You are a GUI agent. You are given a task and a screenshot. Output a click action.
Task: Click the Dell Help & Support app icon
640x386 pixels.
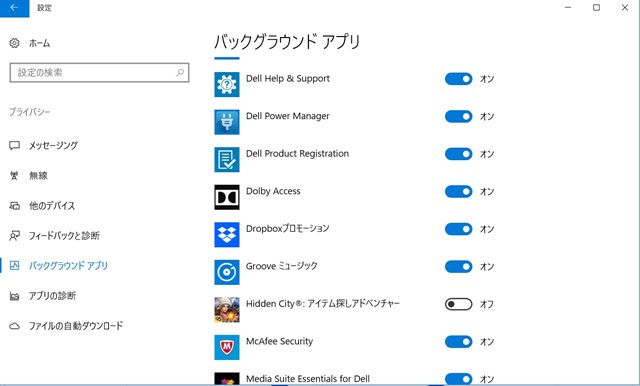227,84
